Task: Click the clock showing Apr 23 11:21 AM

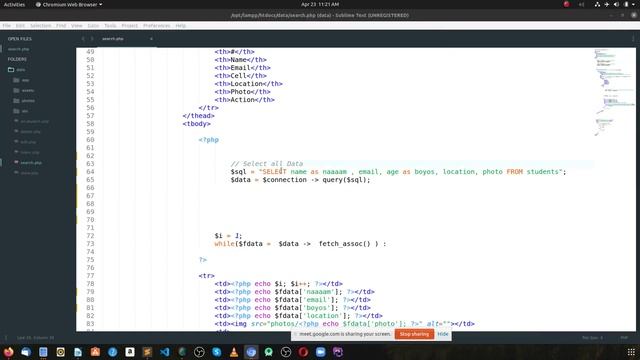Action: [320, 4]
